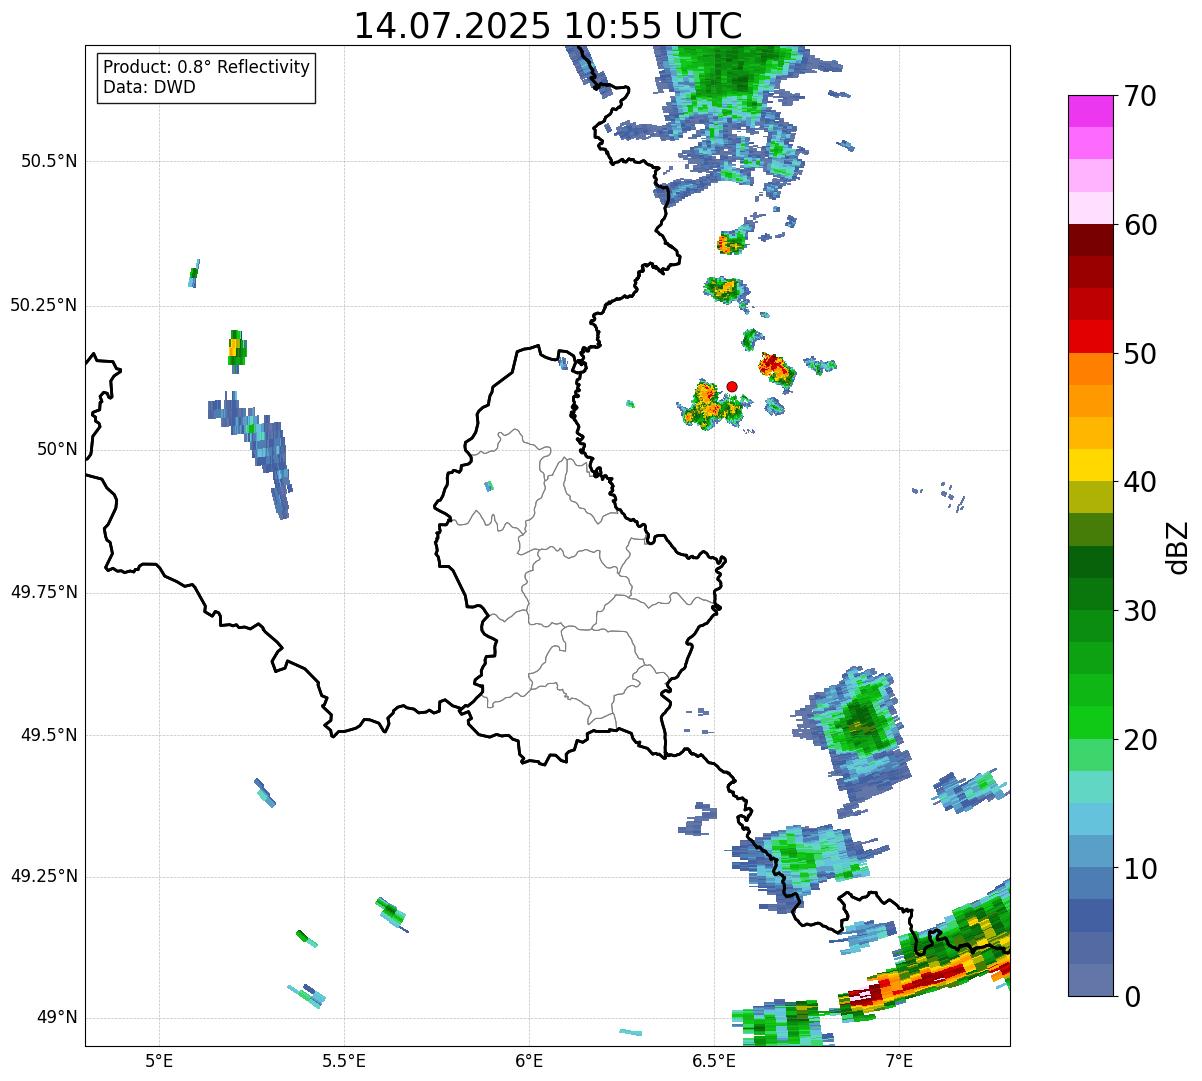Image resolution: width=1202 pixels, height=1081 pixels.
Task: Click the cyan colorbar swatch near 14
Action: [x=1091, y=819]
